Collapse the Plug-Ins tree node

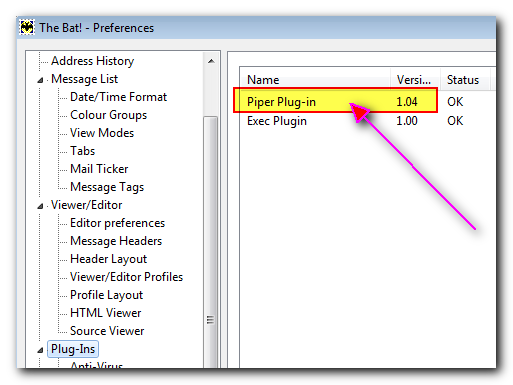pyautogui.click(x=40, y=350)
